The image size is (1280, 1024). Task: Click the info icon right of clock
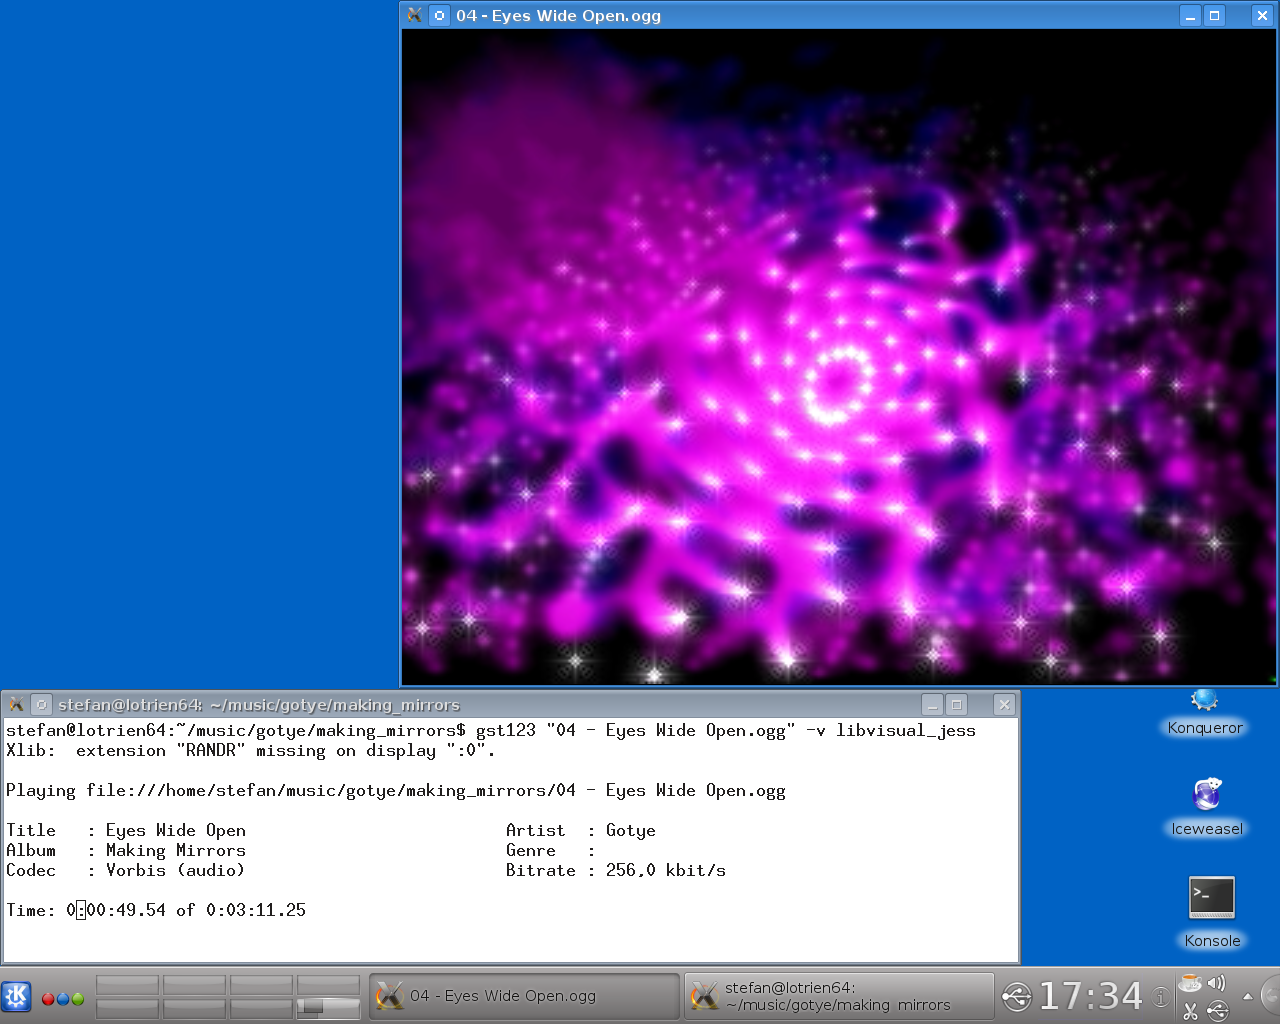(1160, 996)
